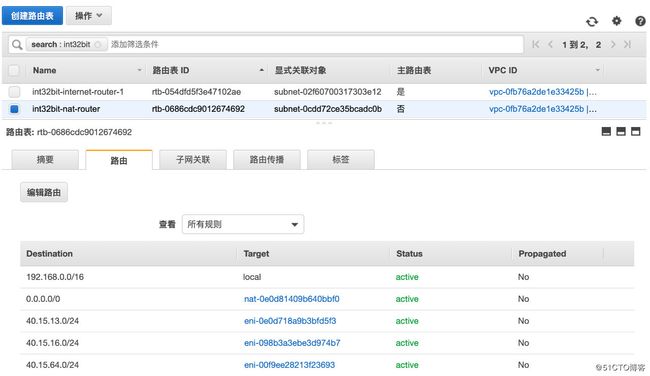Open the settings gear icon
This screenshot has height=376, width=650.
[x=616, y=21]
